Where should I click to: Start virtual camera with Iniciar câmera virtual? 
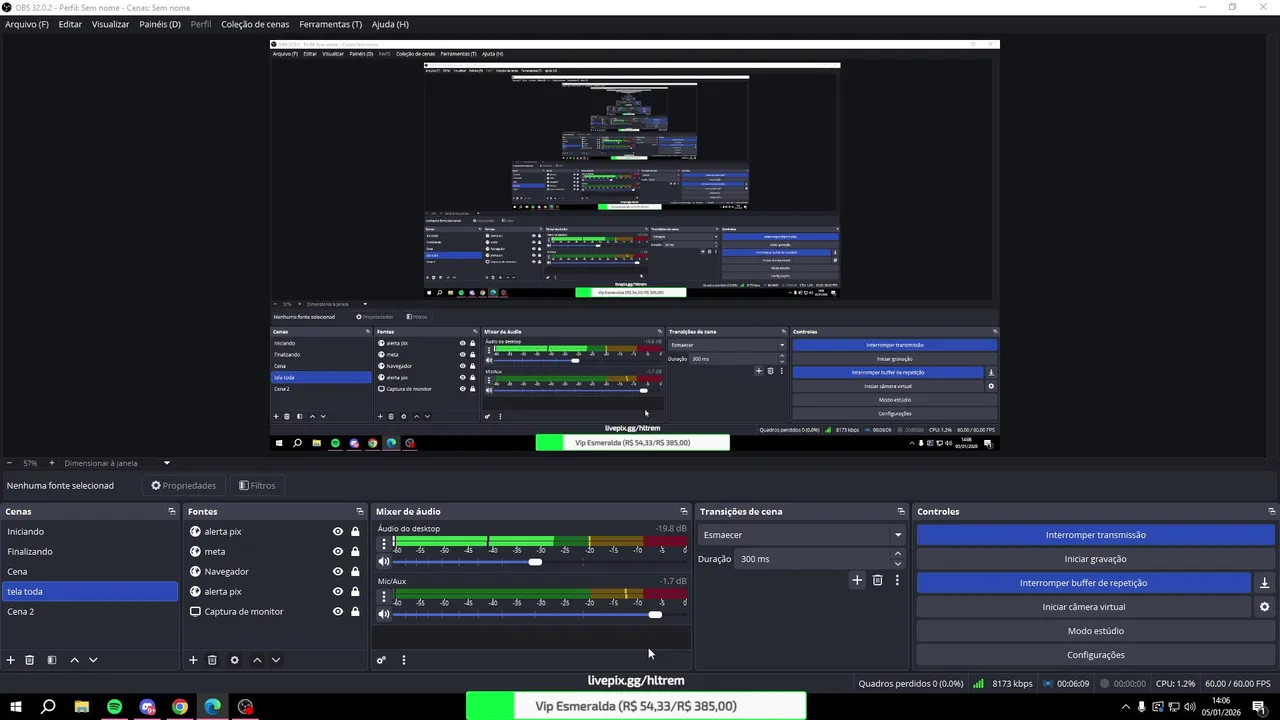click(1083, 607)
